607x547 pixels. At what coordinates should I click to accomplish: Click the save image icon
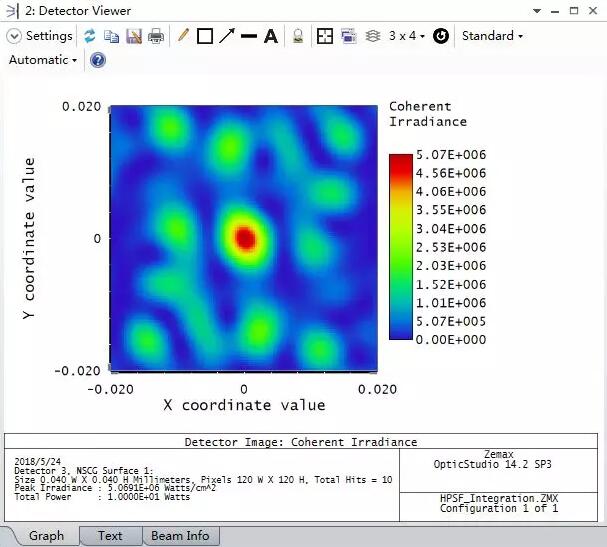point(134,36)
